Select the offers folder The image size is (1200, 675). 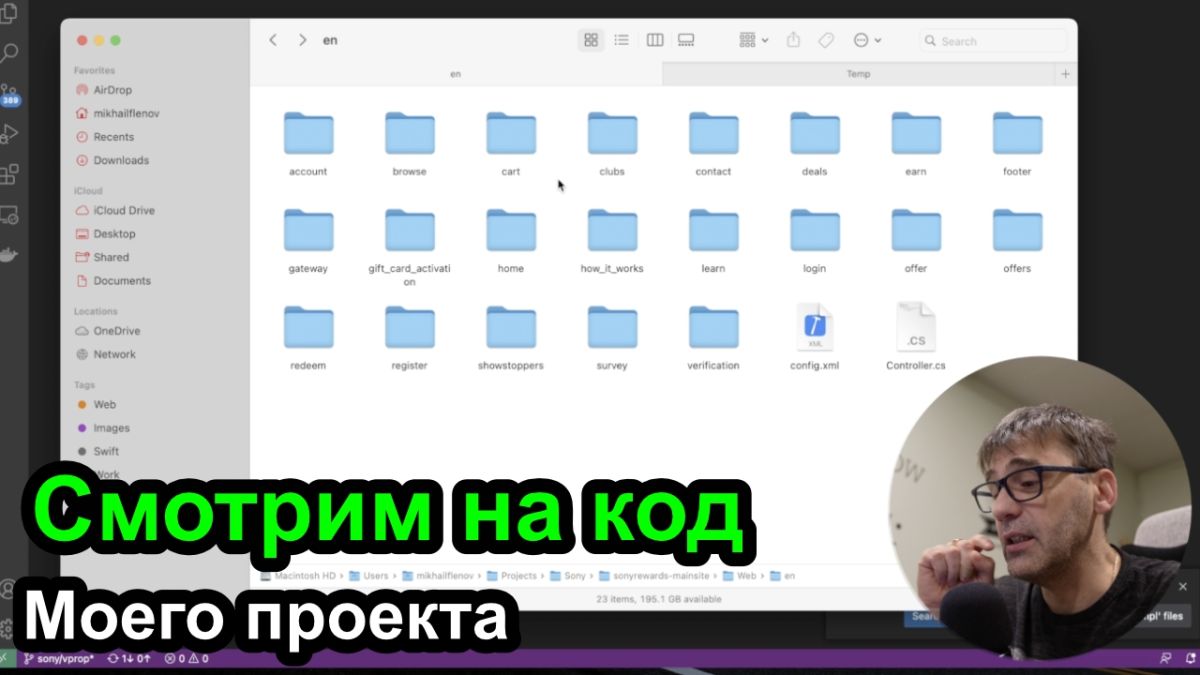(x=1017, y=231)
